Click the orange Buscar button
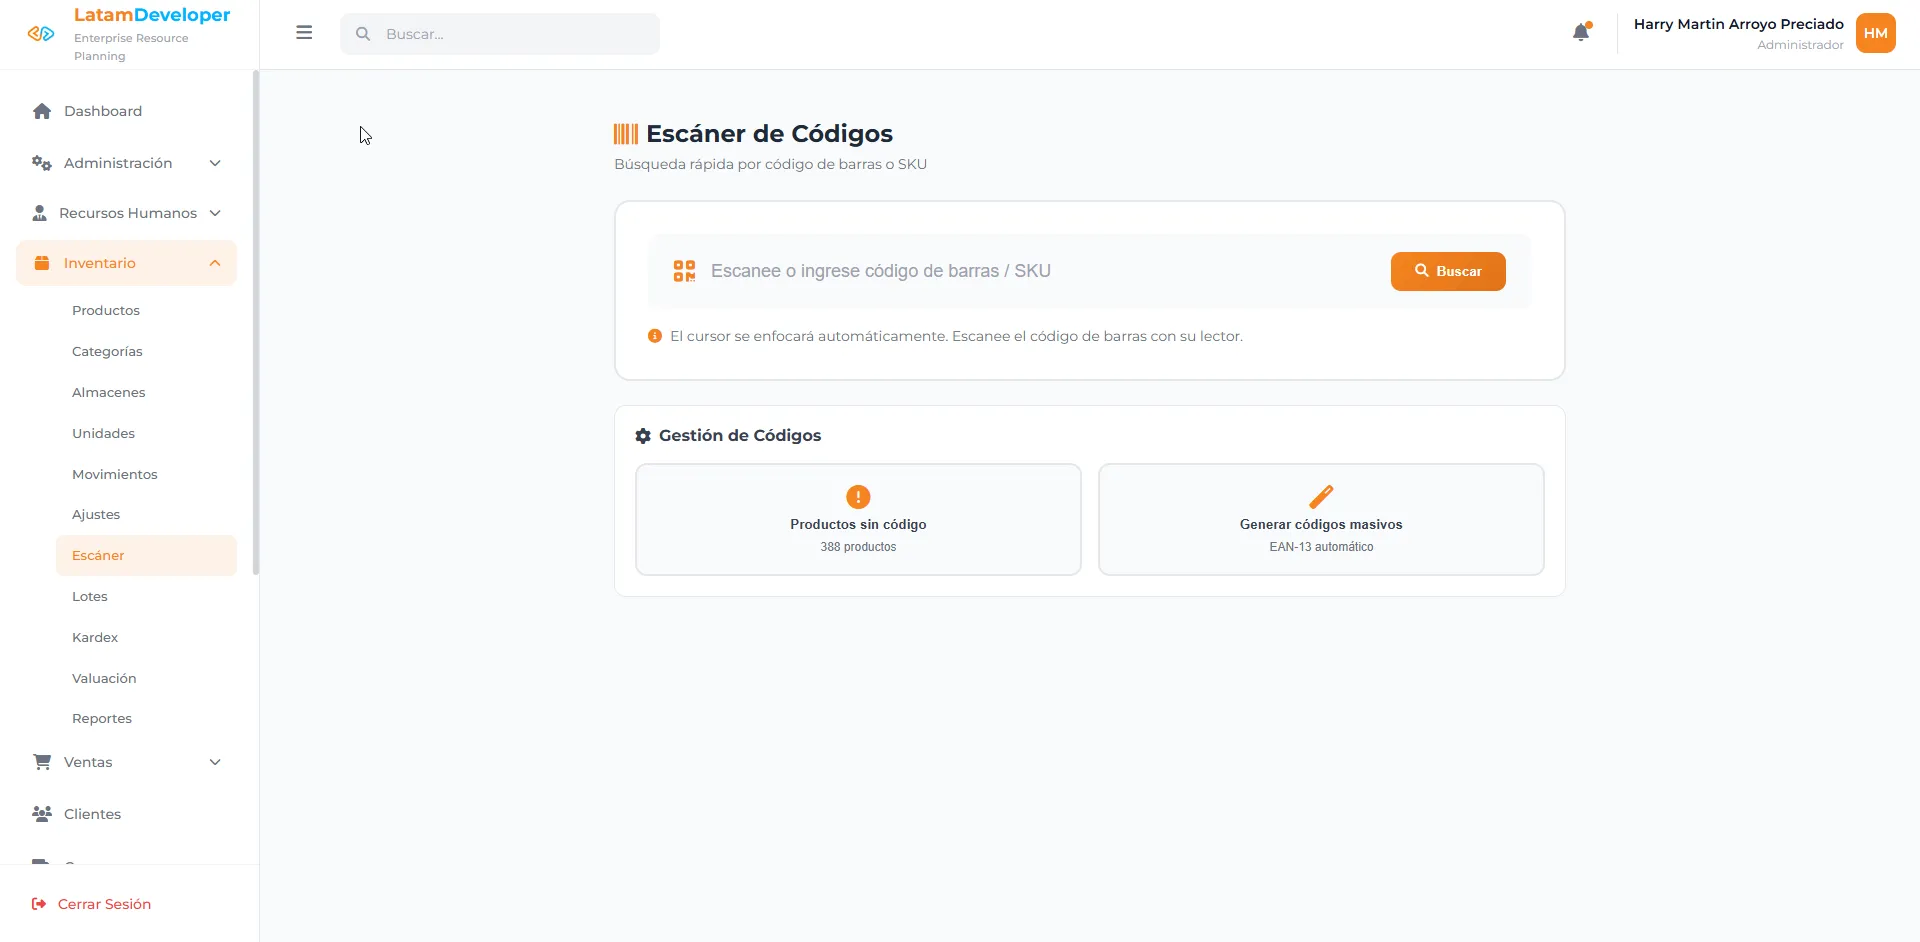Screen dimensions: 1920x942 tap(1448, 271)
